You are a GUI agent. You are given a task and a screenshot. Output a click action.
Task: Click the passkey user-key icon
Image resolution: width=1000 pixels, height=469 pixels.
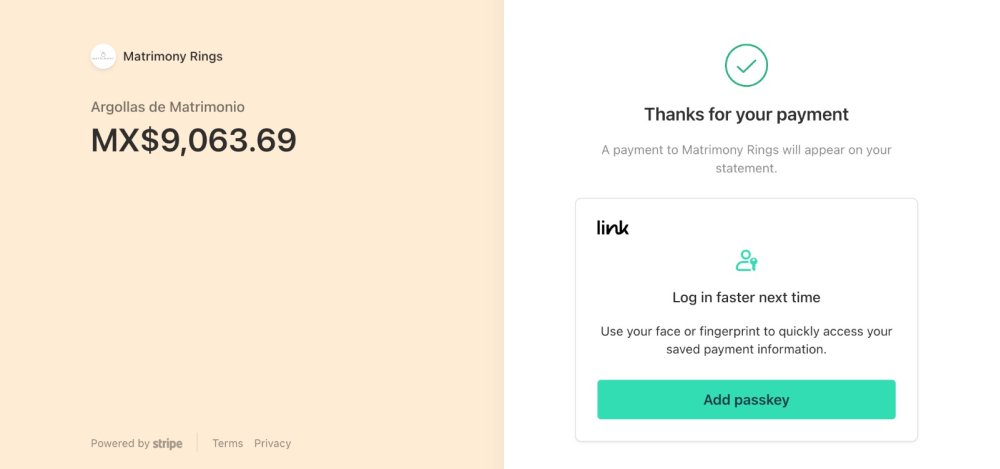click(x=746, y=260)
